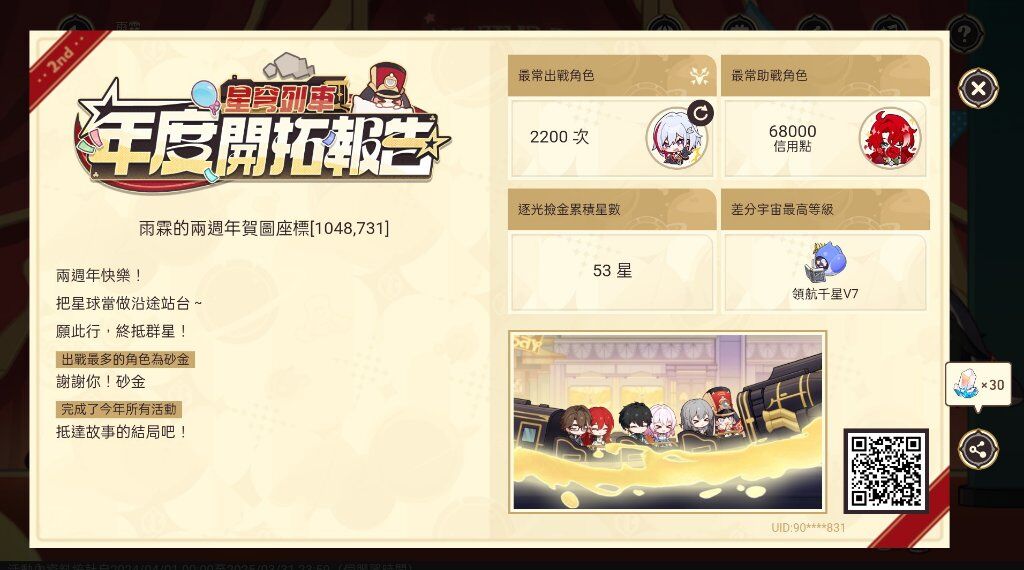Viewport: 1024px width, 570px height.
Task: Click the 完成了今年所有活動 tag
Action: pyautogui.click(x=119, y=409)
